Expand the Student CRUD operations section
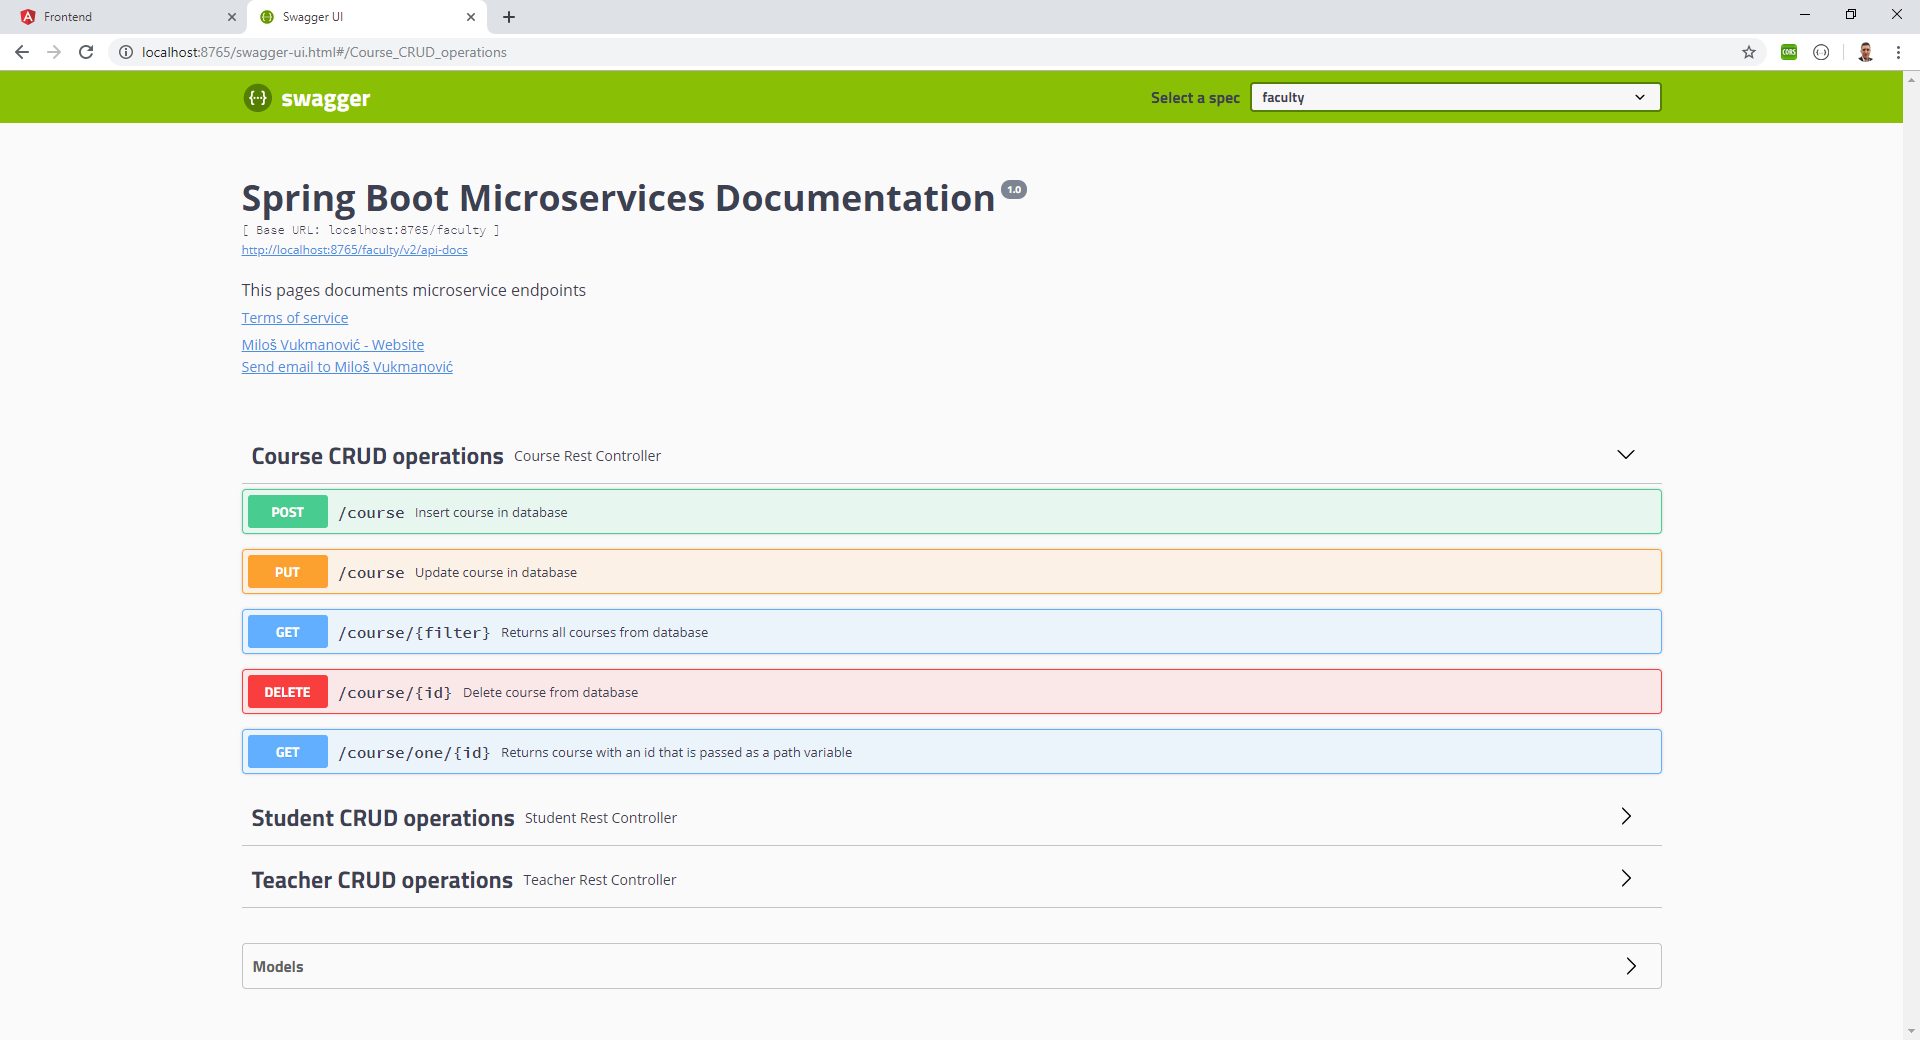Viewport: 1920px width, 1040px height. 1625,817
